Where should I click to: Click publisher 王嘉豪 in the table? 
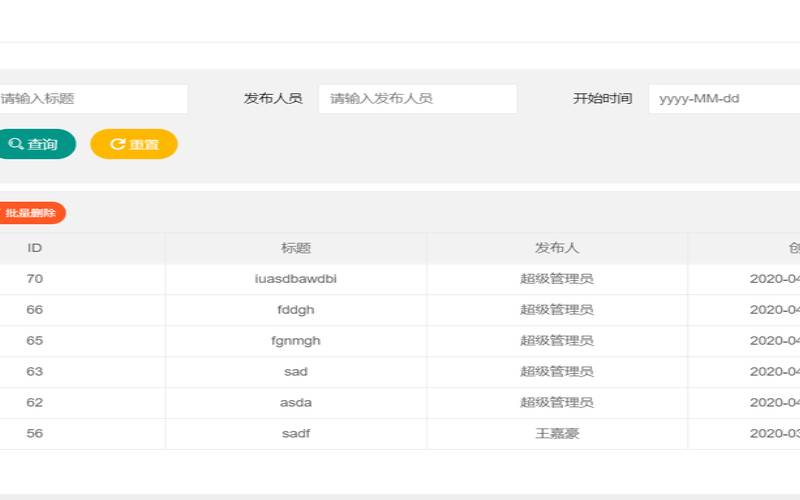pyautogui.click(x=557, y=434)
